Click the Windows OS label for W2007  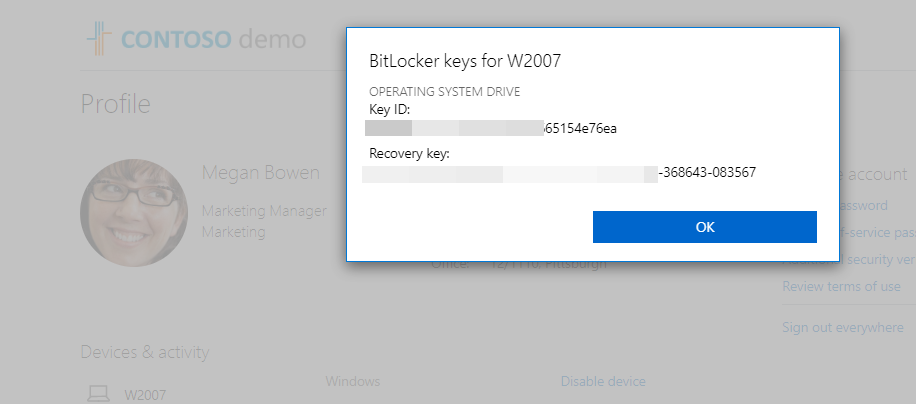[353, 381]
